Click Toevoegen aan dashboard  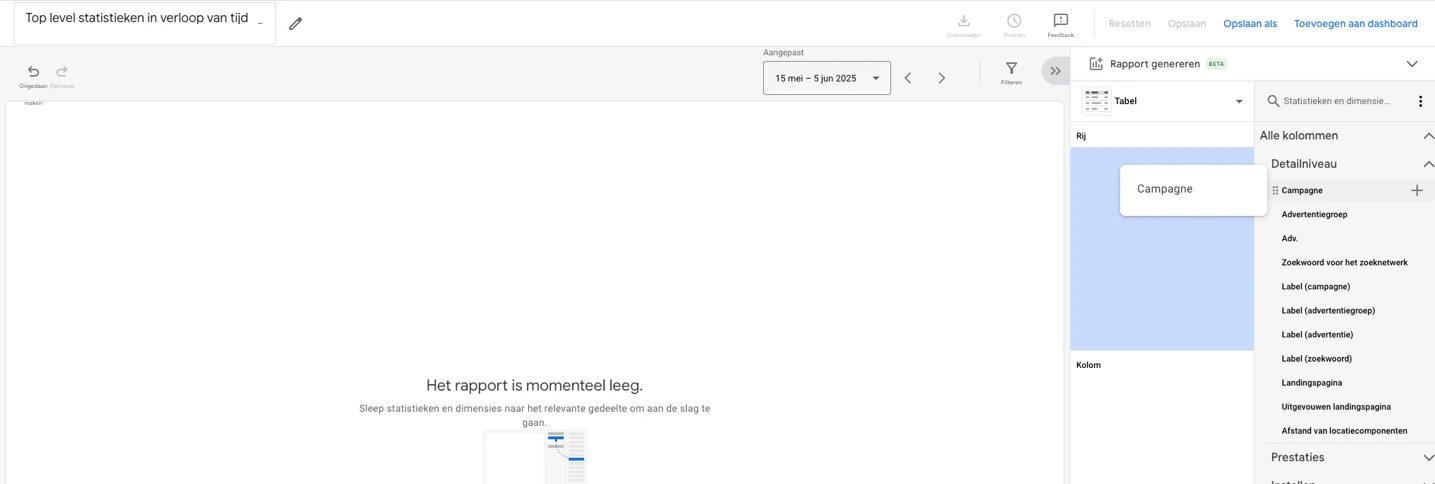[x=1355, y=23]
